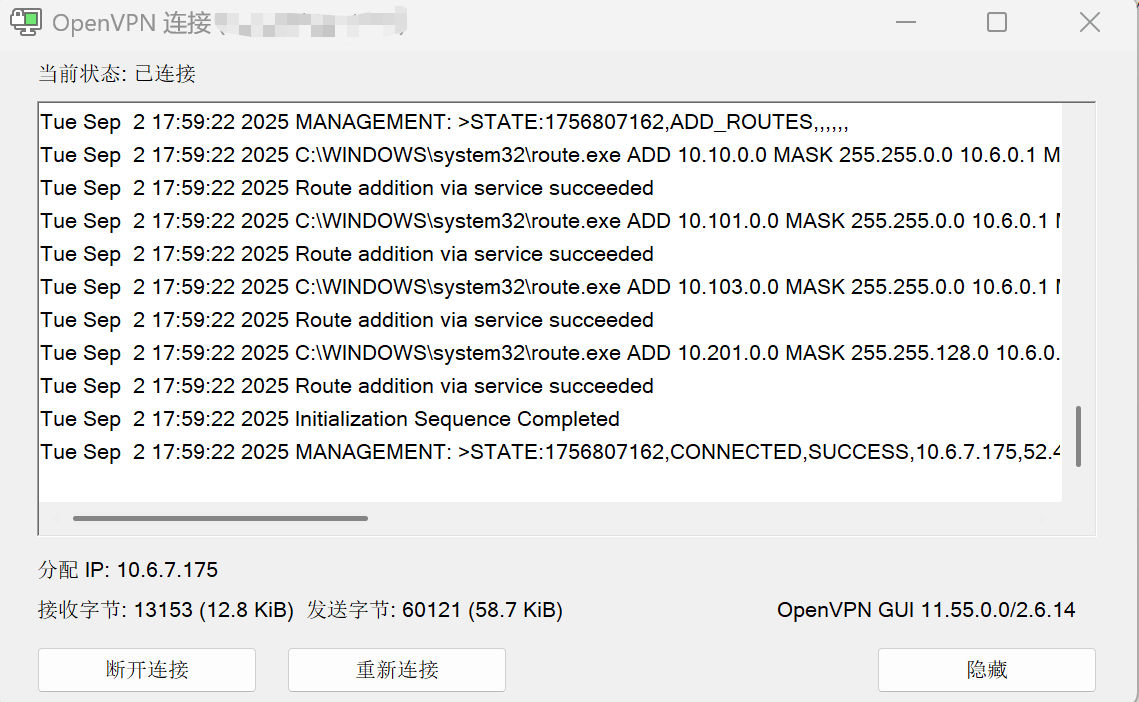Click the route ADD 10.201.0.0 log entry
Image resolution: width=1139 pixels, height=702 pixels.
click(550, 353)
